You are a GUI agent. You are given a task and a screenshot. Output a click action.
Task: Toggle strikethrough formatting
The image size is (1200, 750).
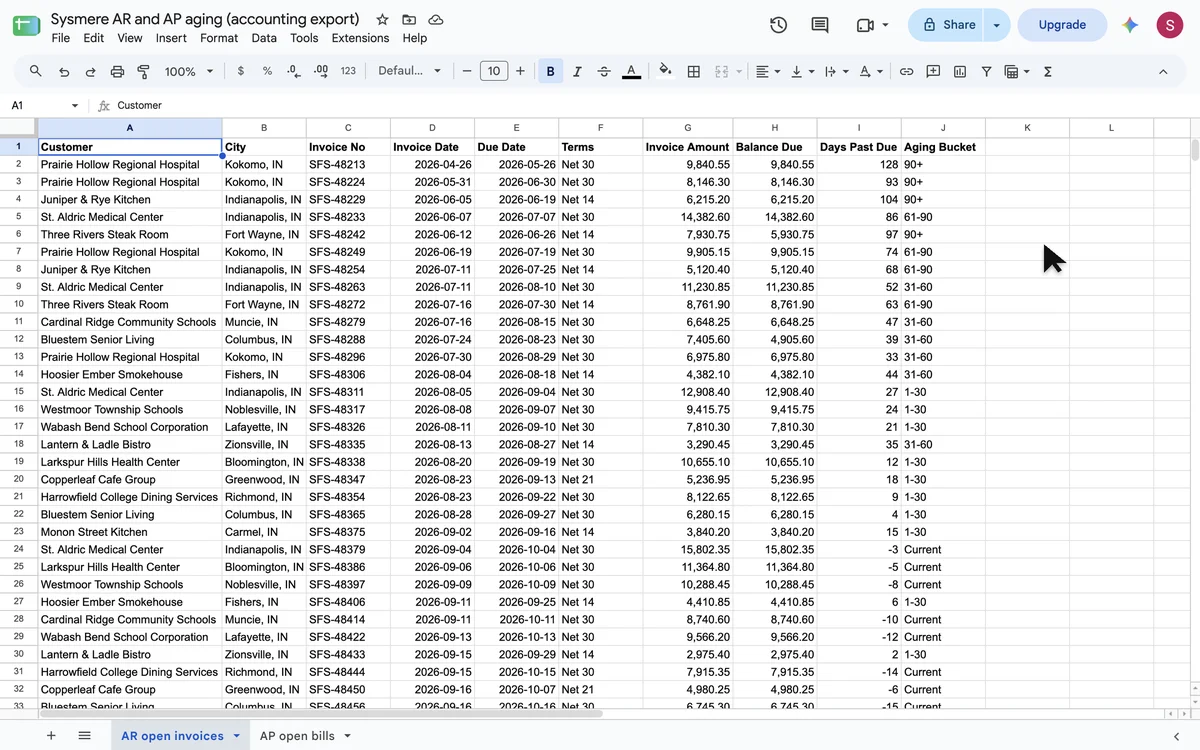click(604, 71)
